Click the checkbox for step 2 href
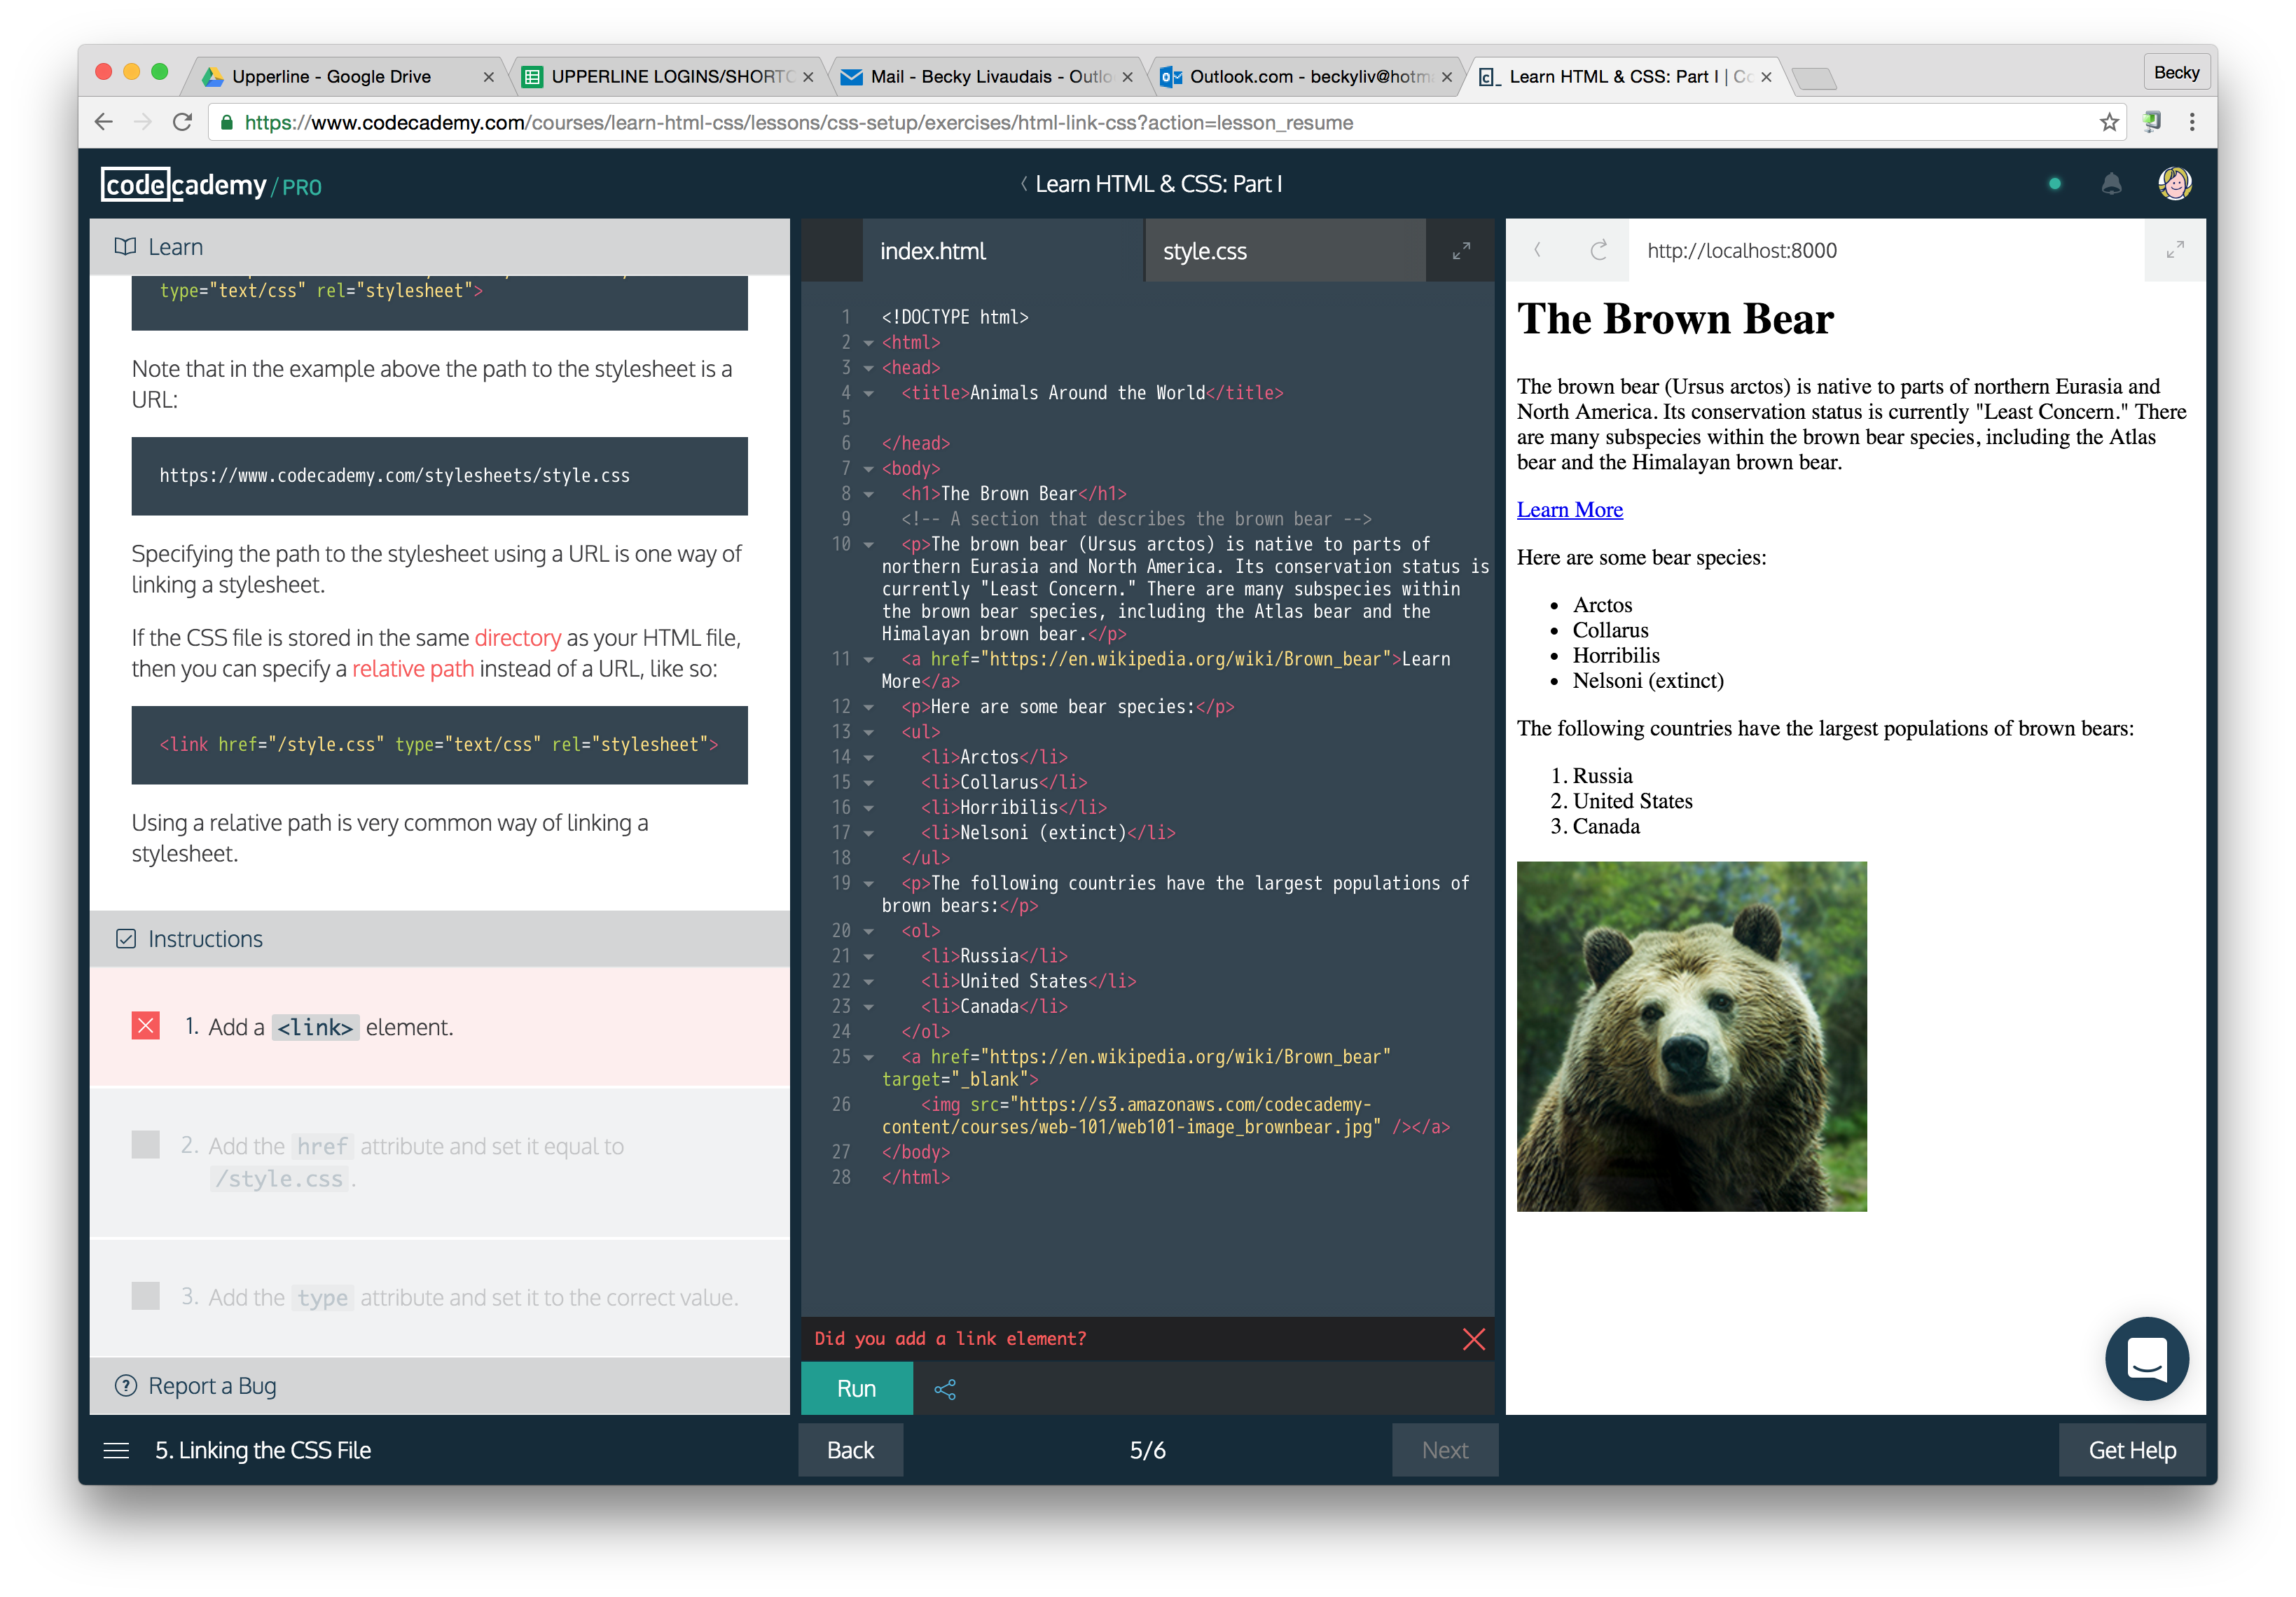 click(146, 1145)
